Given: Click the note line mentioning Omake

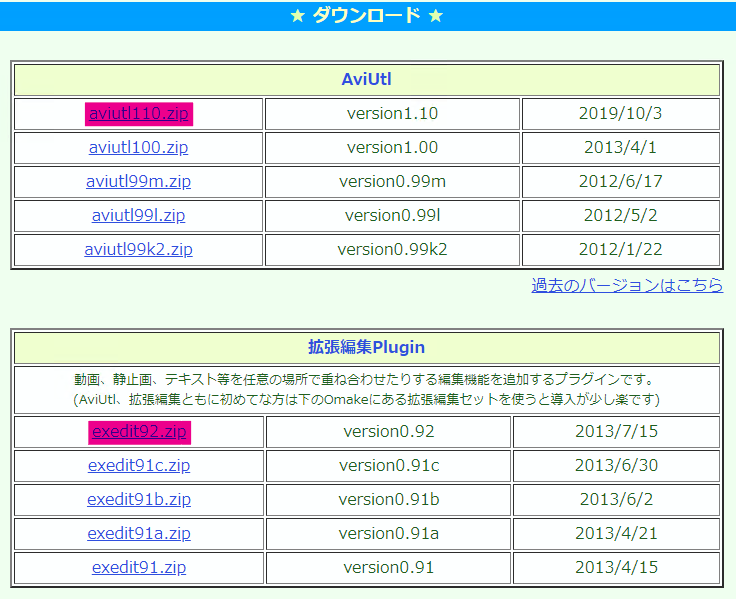Looking at the screenshot, I should (367, 399).
